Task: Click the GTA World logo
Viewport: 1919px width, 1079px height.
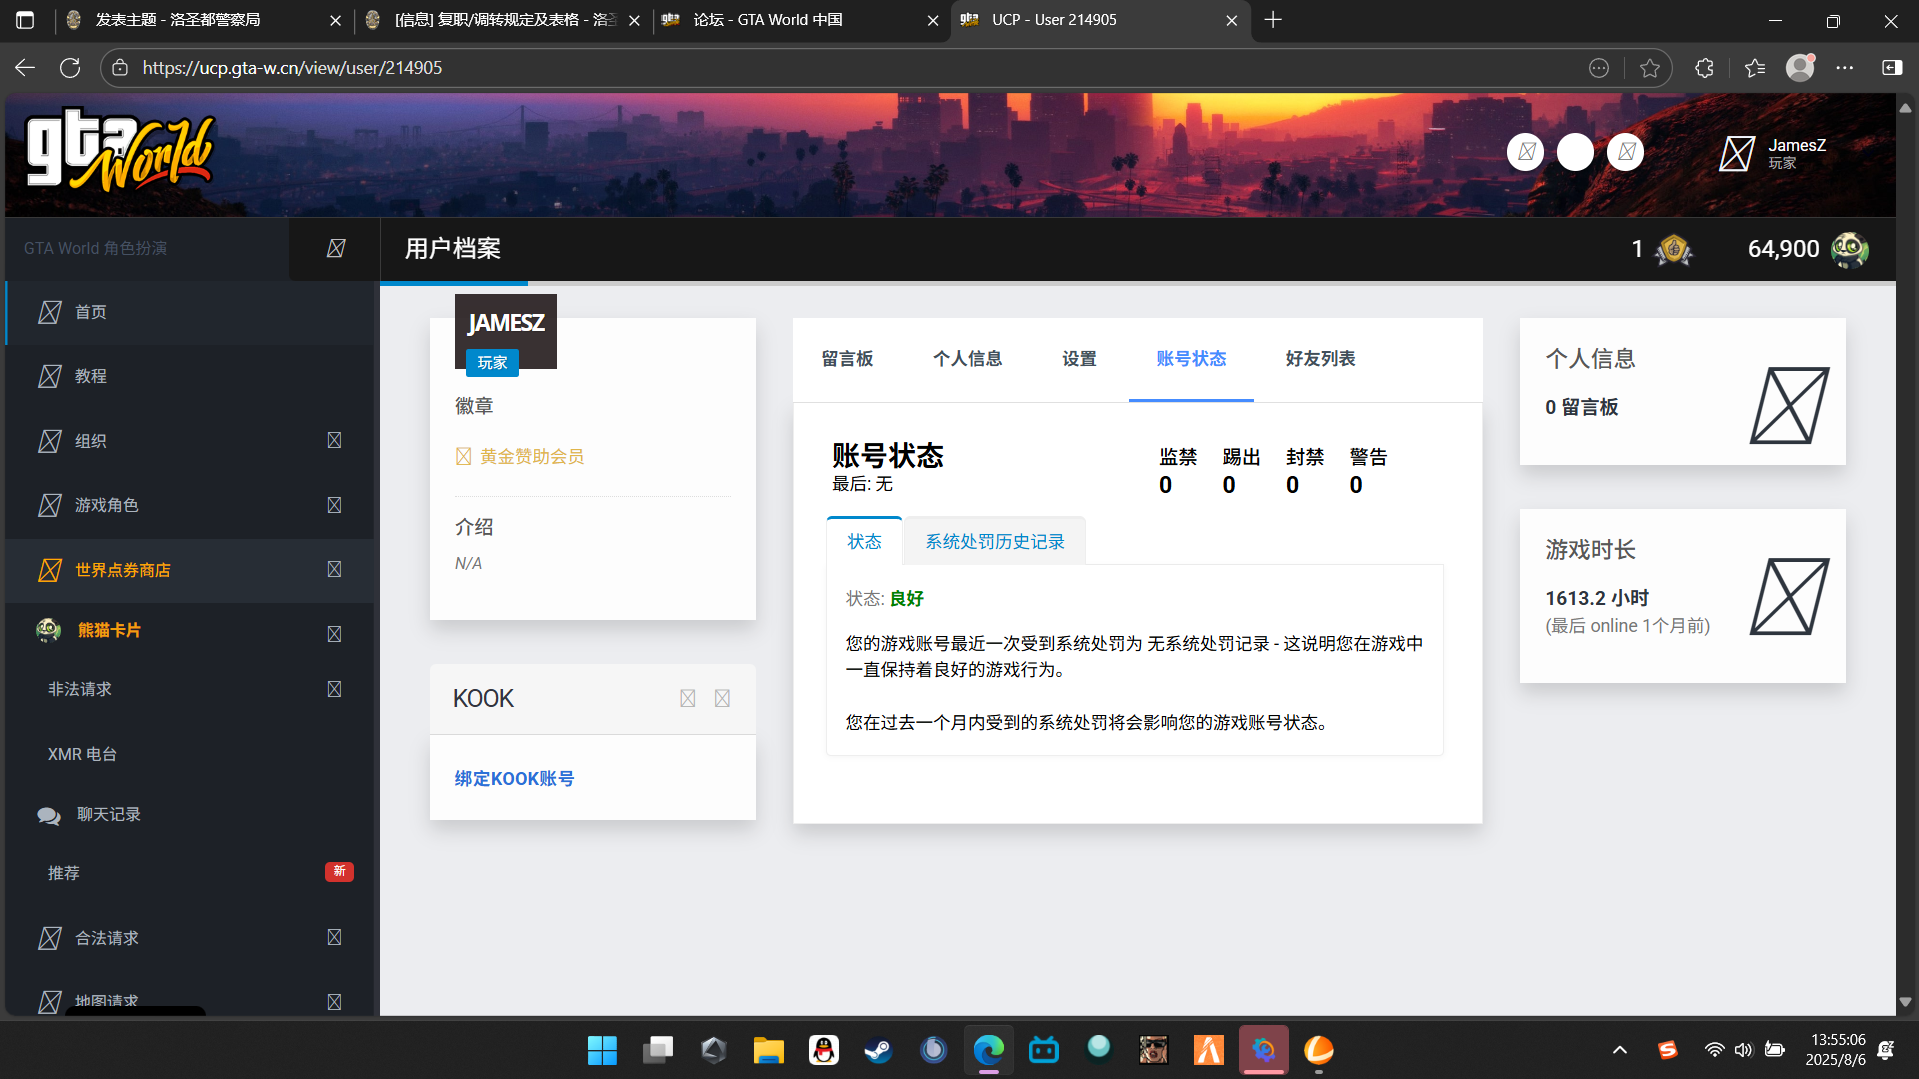Action: [120, 152]
